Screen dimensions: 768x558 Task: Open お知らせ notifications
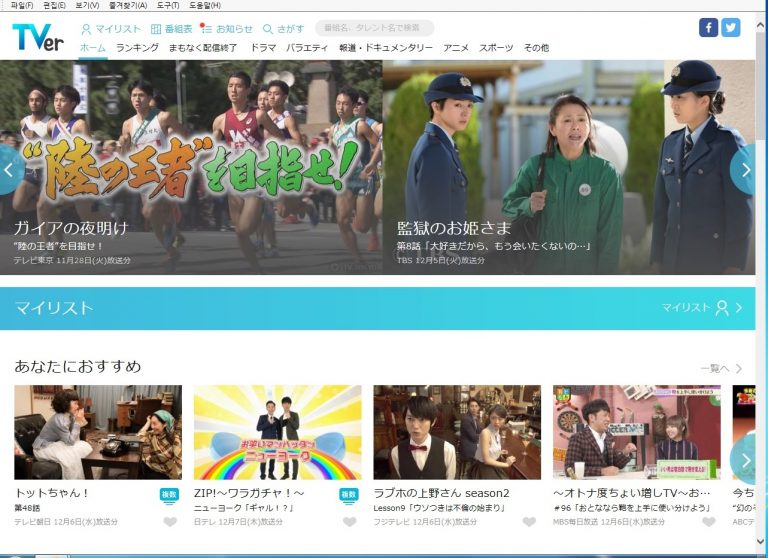coord(226,29)
